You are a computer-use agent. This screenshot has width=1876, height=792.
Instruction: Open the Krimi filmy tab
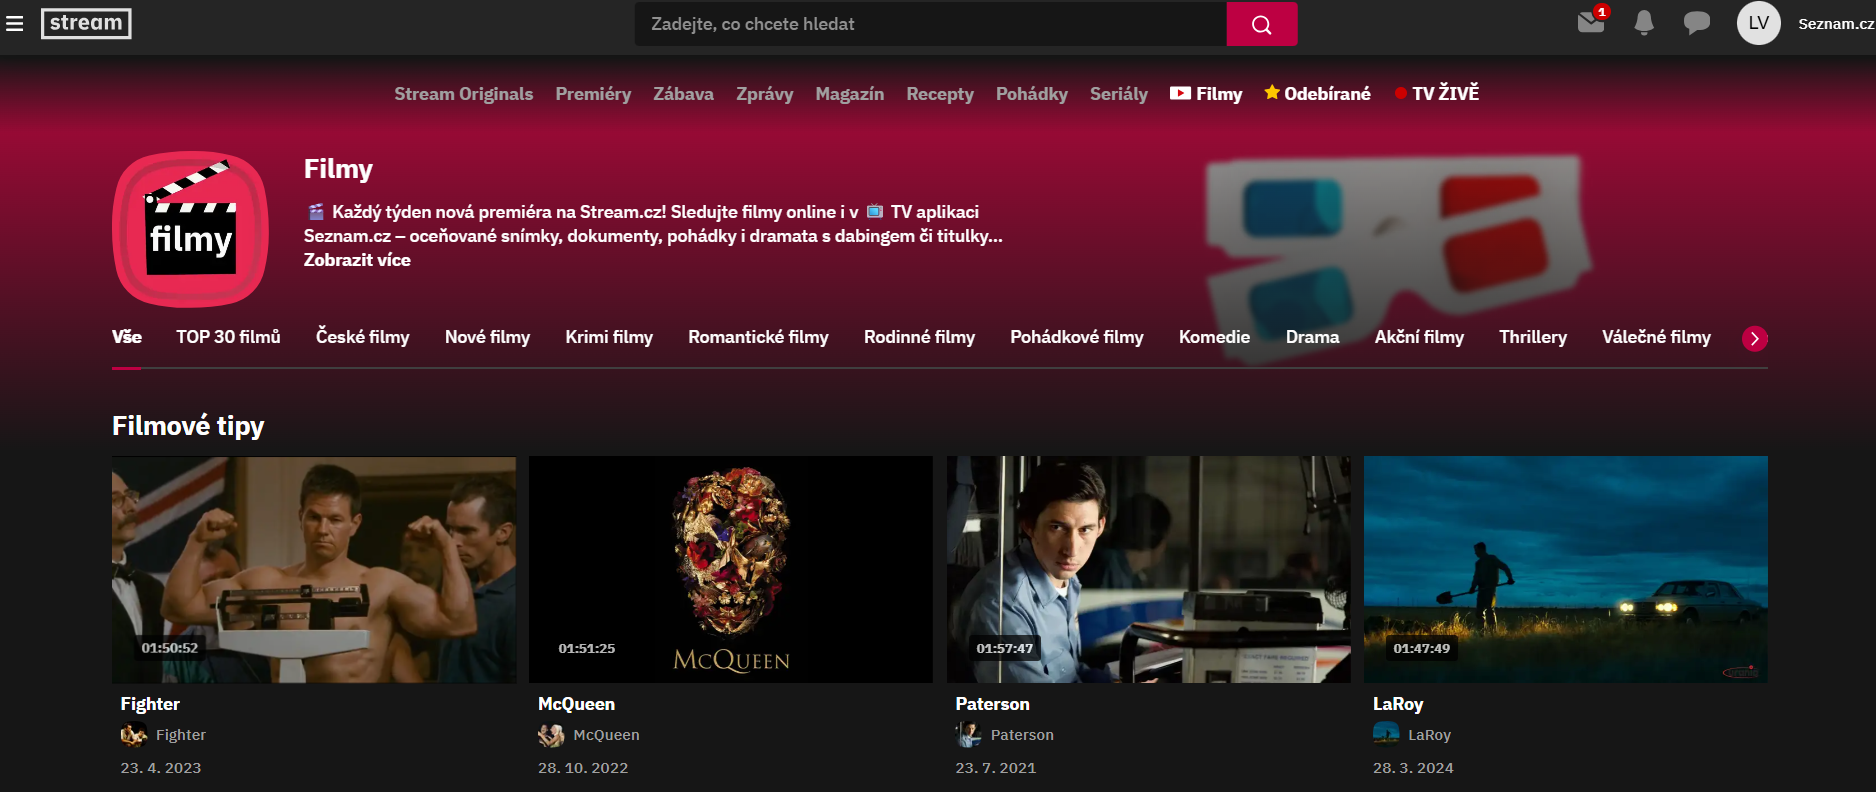(x=609, y=337)
